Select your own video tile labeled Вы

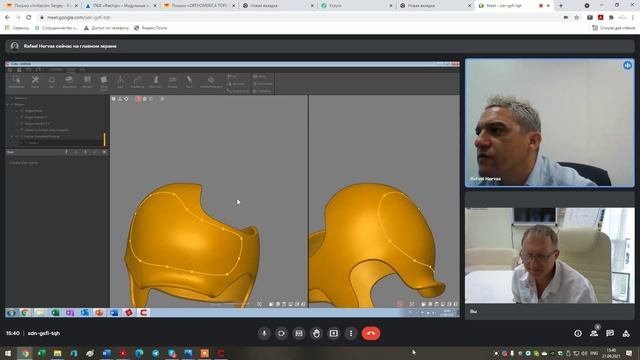coord(549,256)
